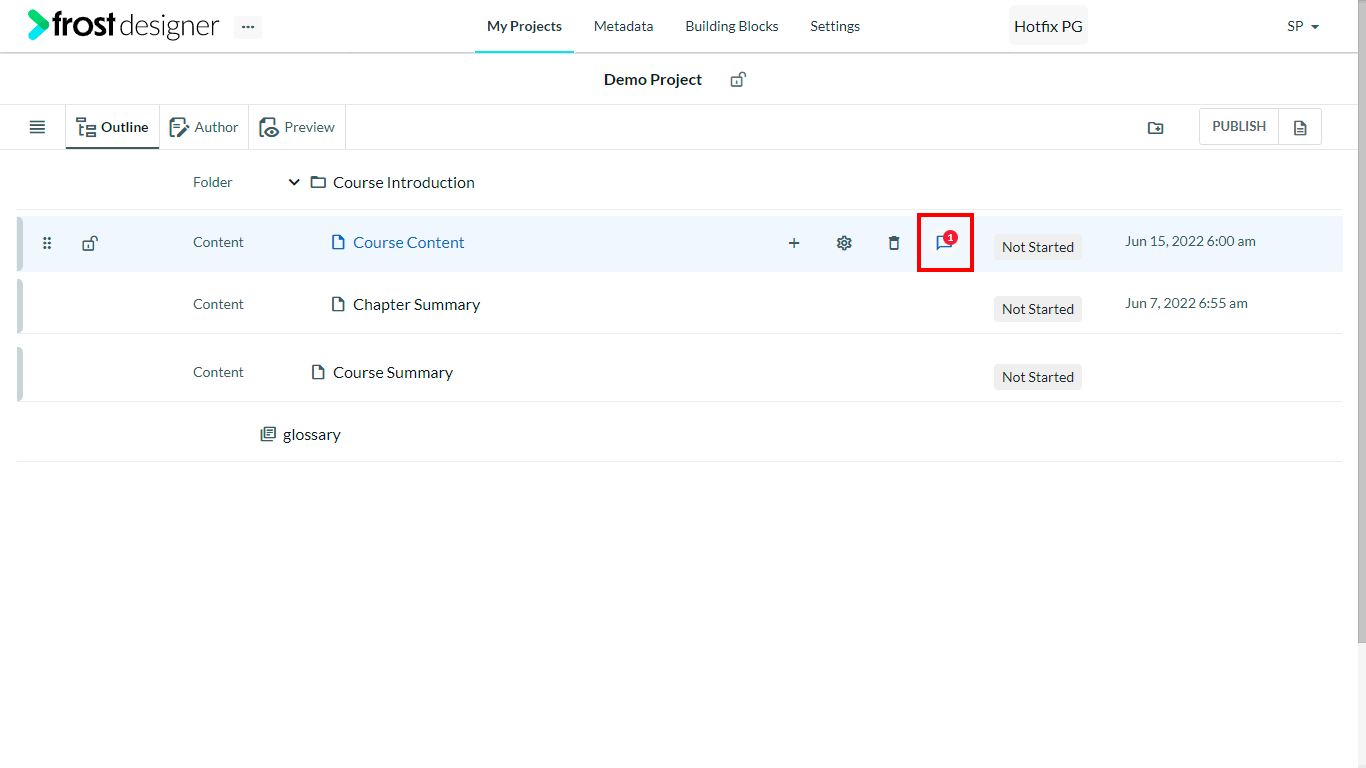Click the page scrollbar on the right
Screen dimensions: 1366x768
pos(1361,320)
